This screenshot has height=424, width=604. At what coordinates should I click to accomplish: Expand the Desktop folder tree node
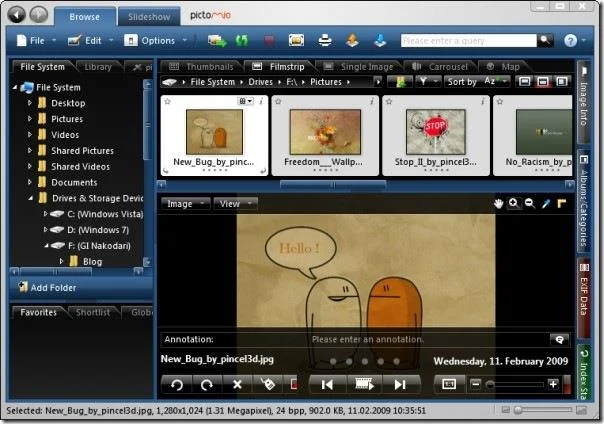30,103
